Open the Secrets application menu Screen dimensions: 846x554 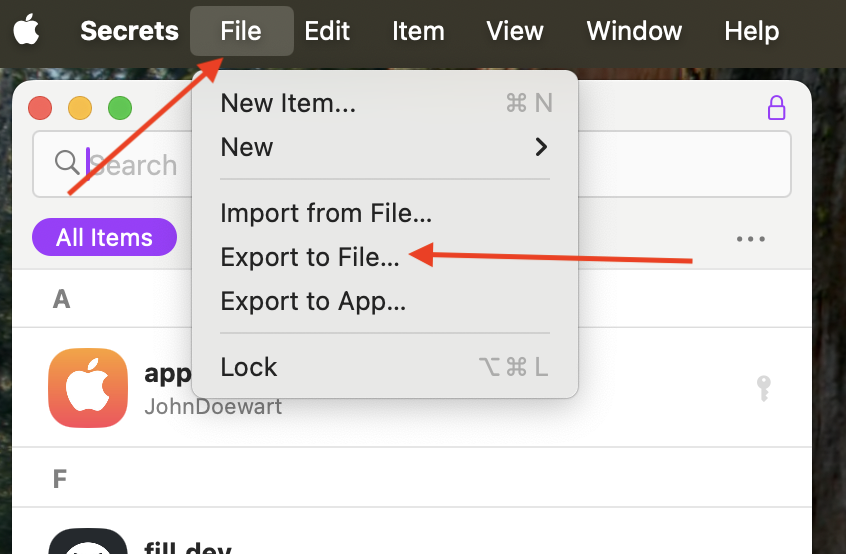click(129, 31)
